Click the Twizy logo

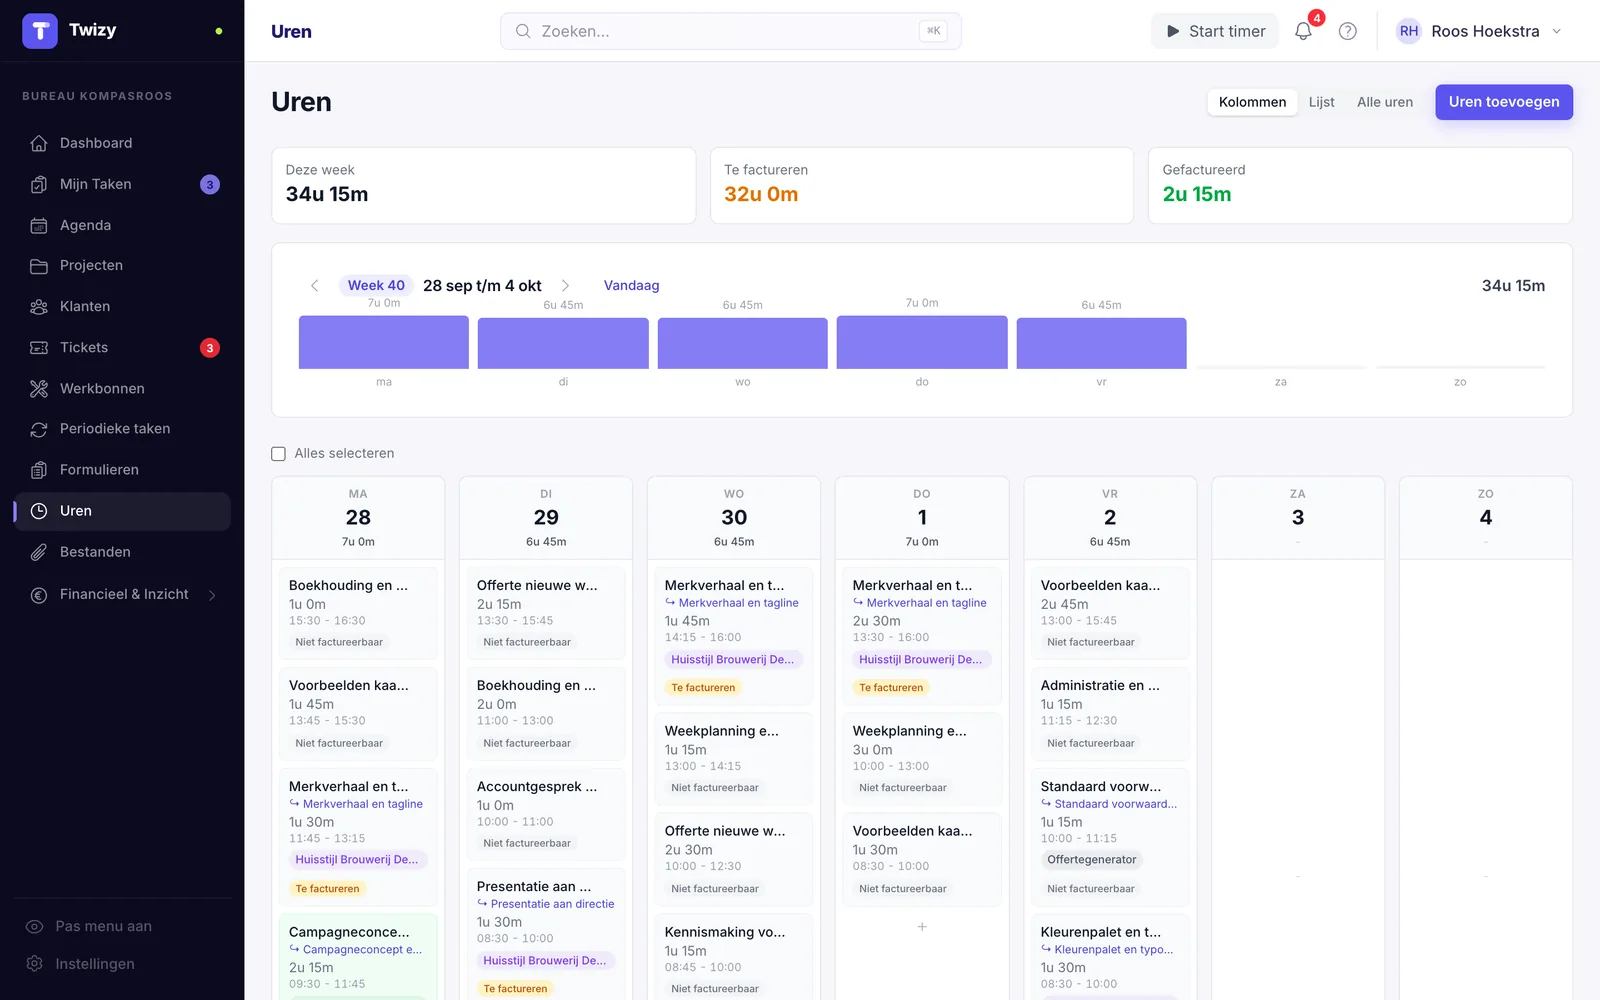(40, 31)
